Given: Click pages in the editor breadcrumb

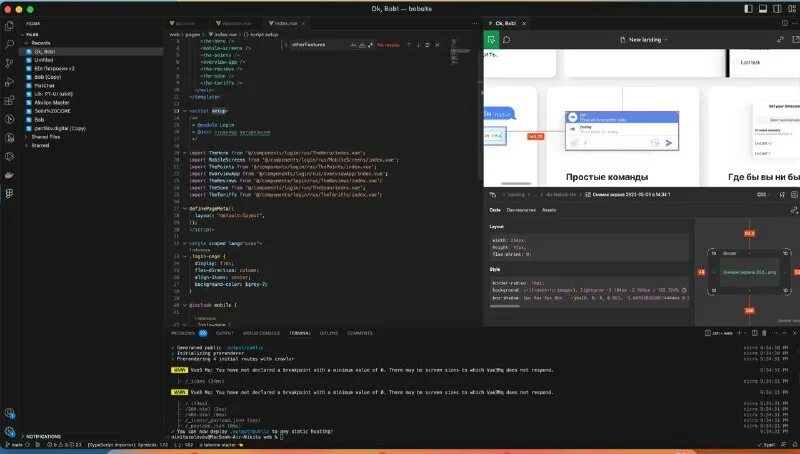Looking at the screenshot, I should (192, 35).
